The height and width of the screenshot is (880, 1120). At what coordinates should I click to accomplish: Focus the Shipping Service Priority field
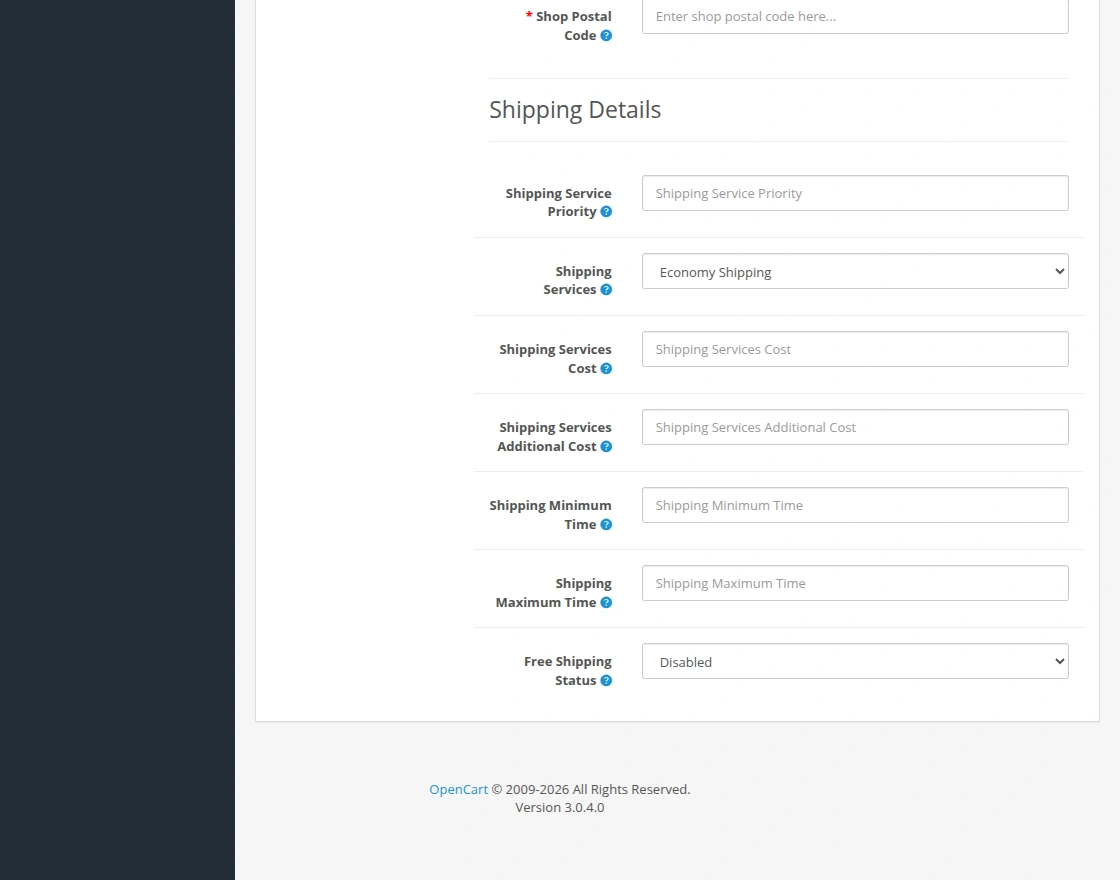coord(855,193)
